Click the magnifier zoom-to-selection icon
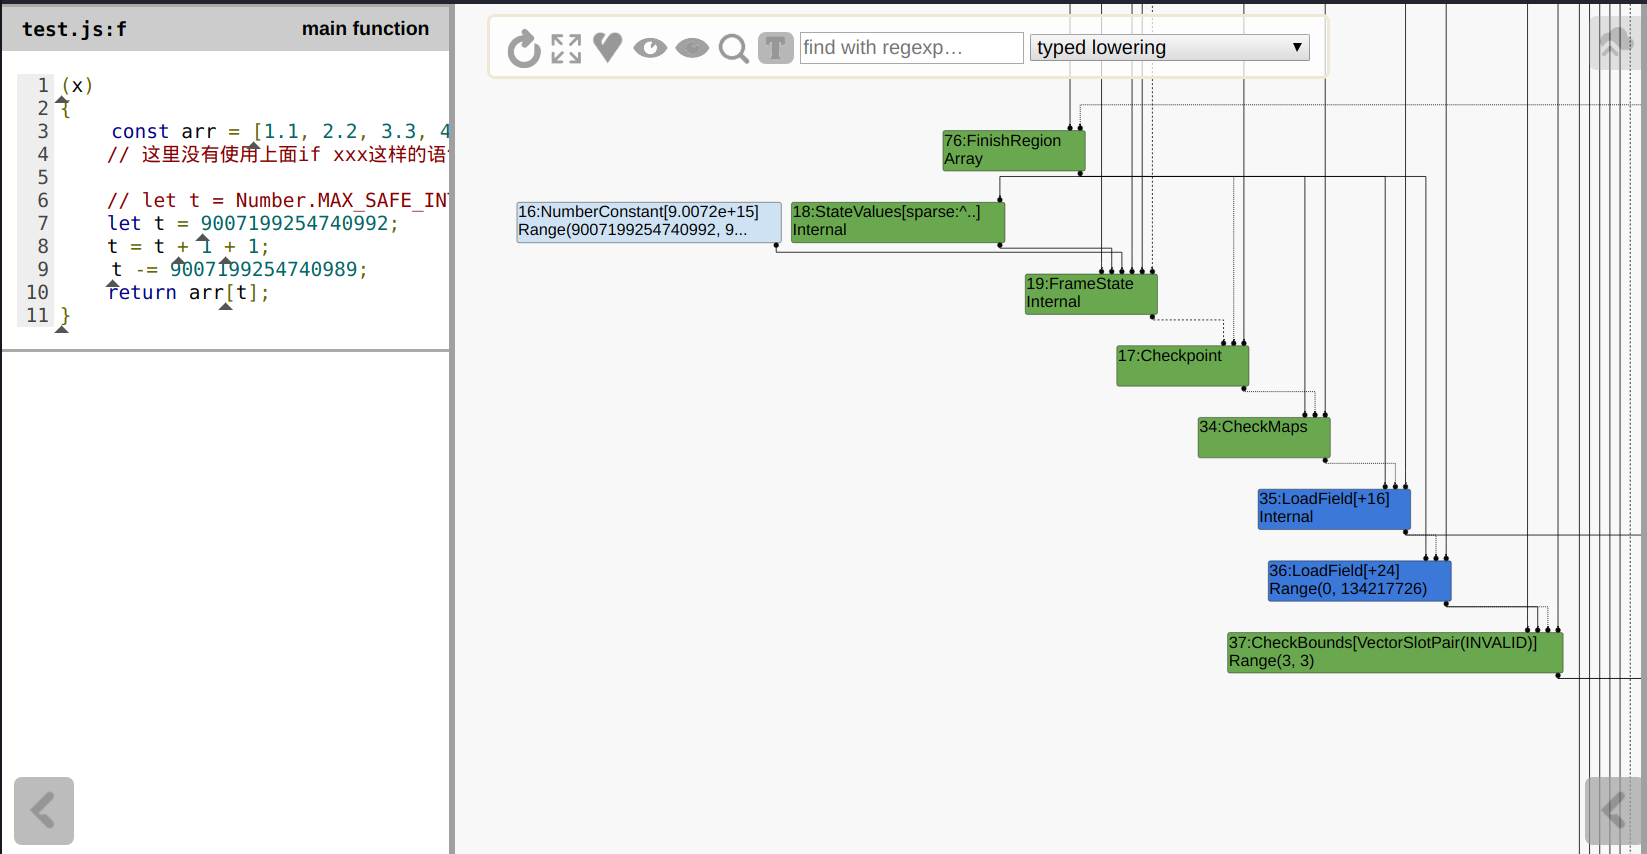The width and height of the screenshot is (1647, 854). tap(734, 48)
